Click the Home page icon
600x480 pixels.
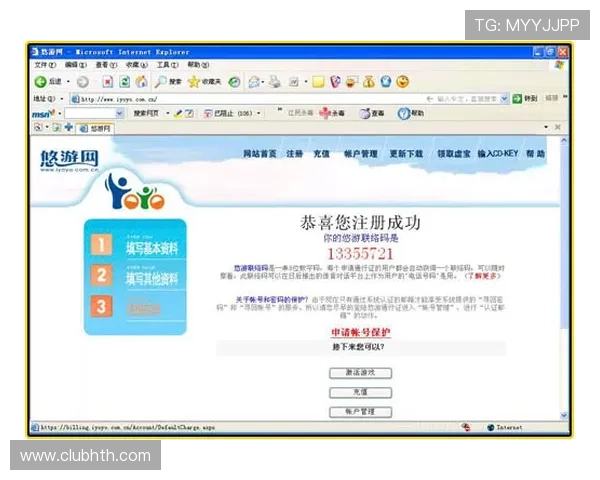[141, 82]
